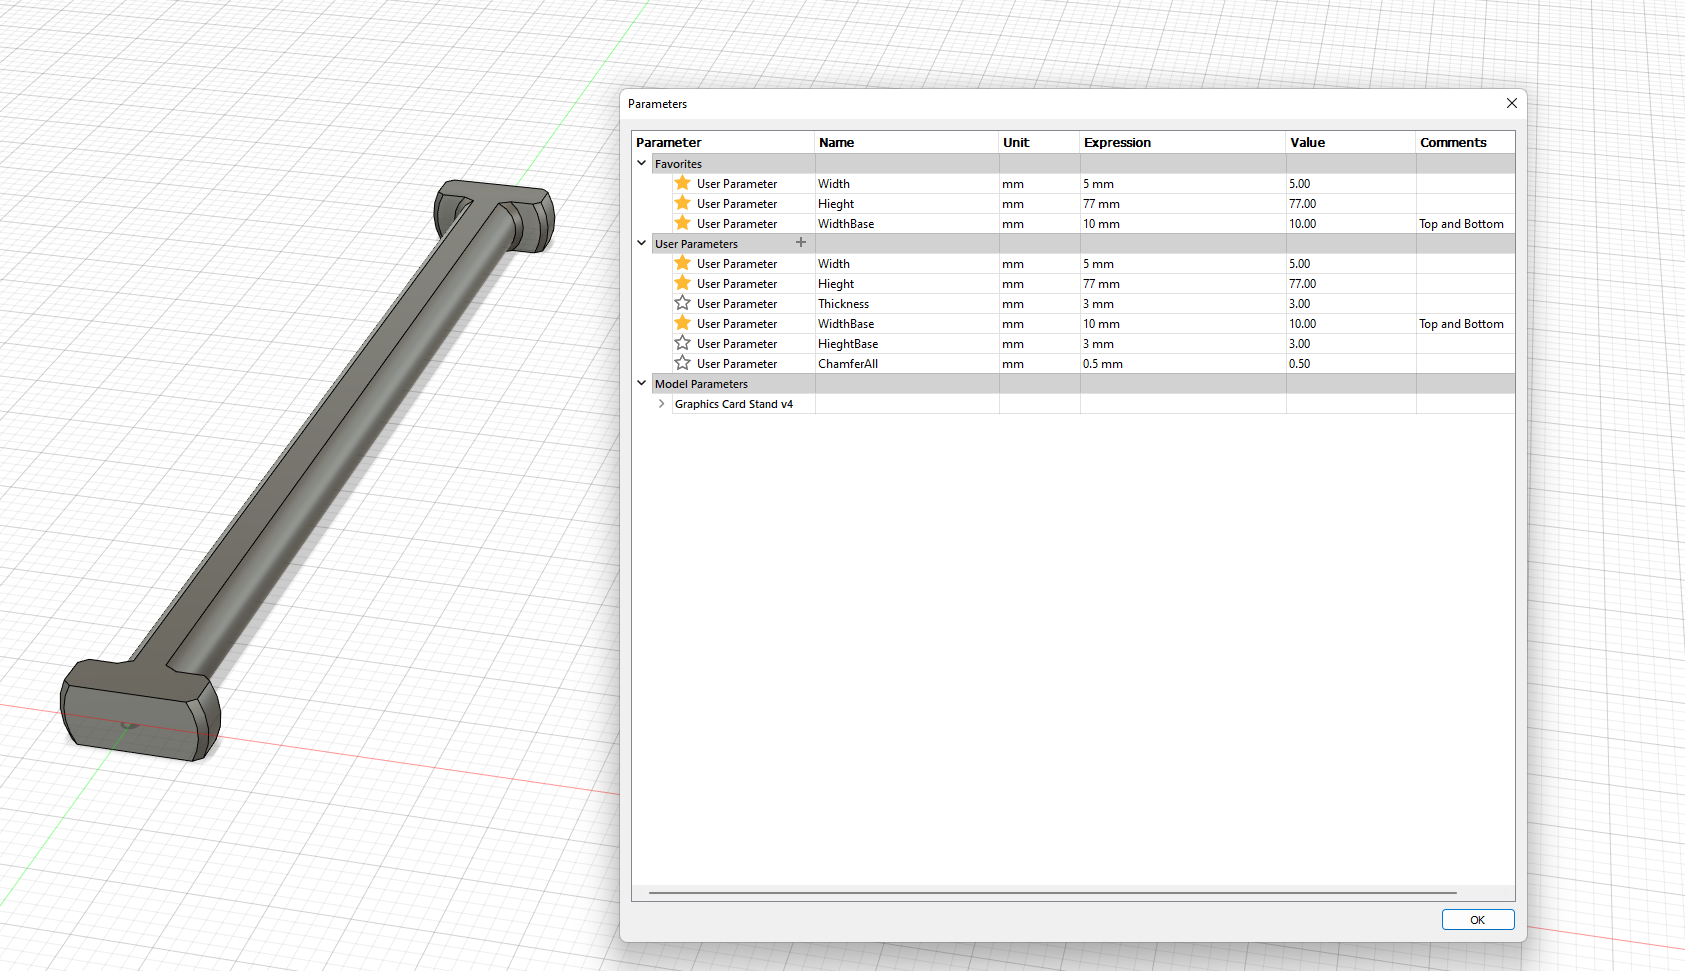
Task: Click the 77 mm expression under Favorites
Action: (x=1183, y=204)
